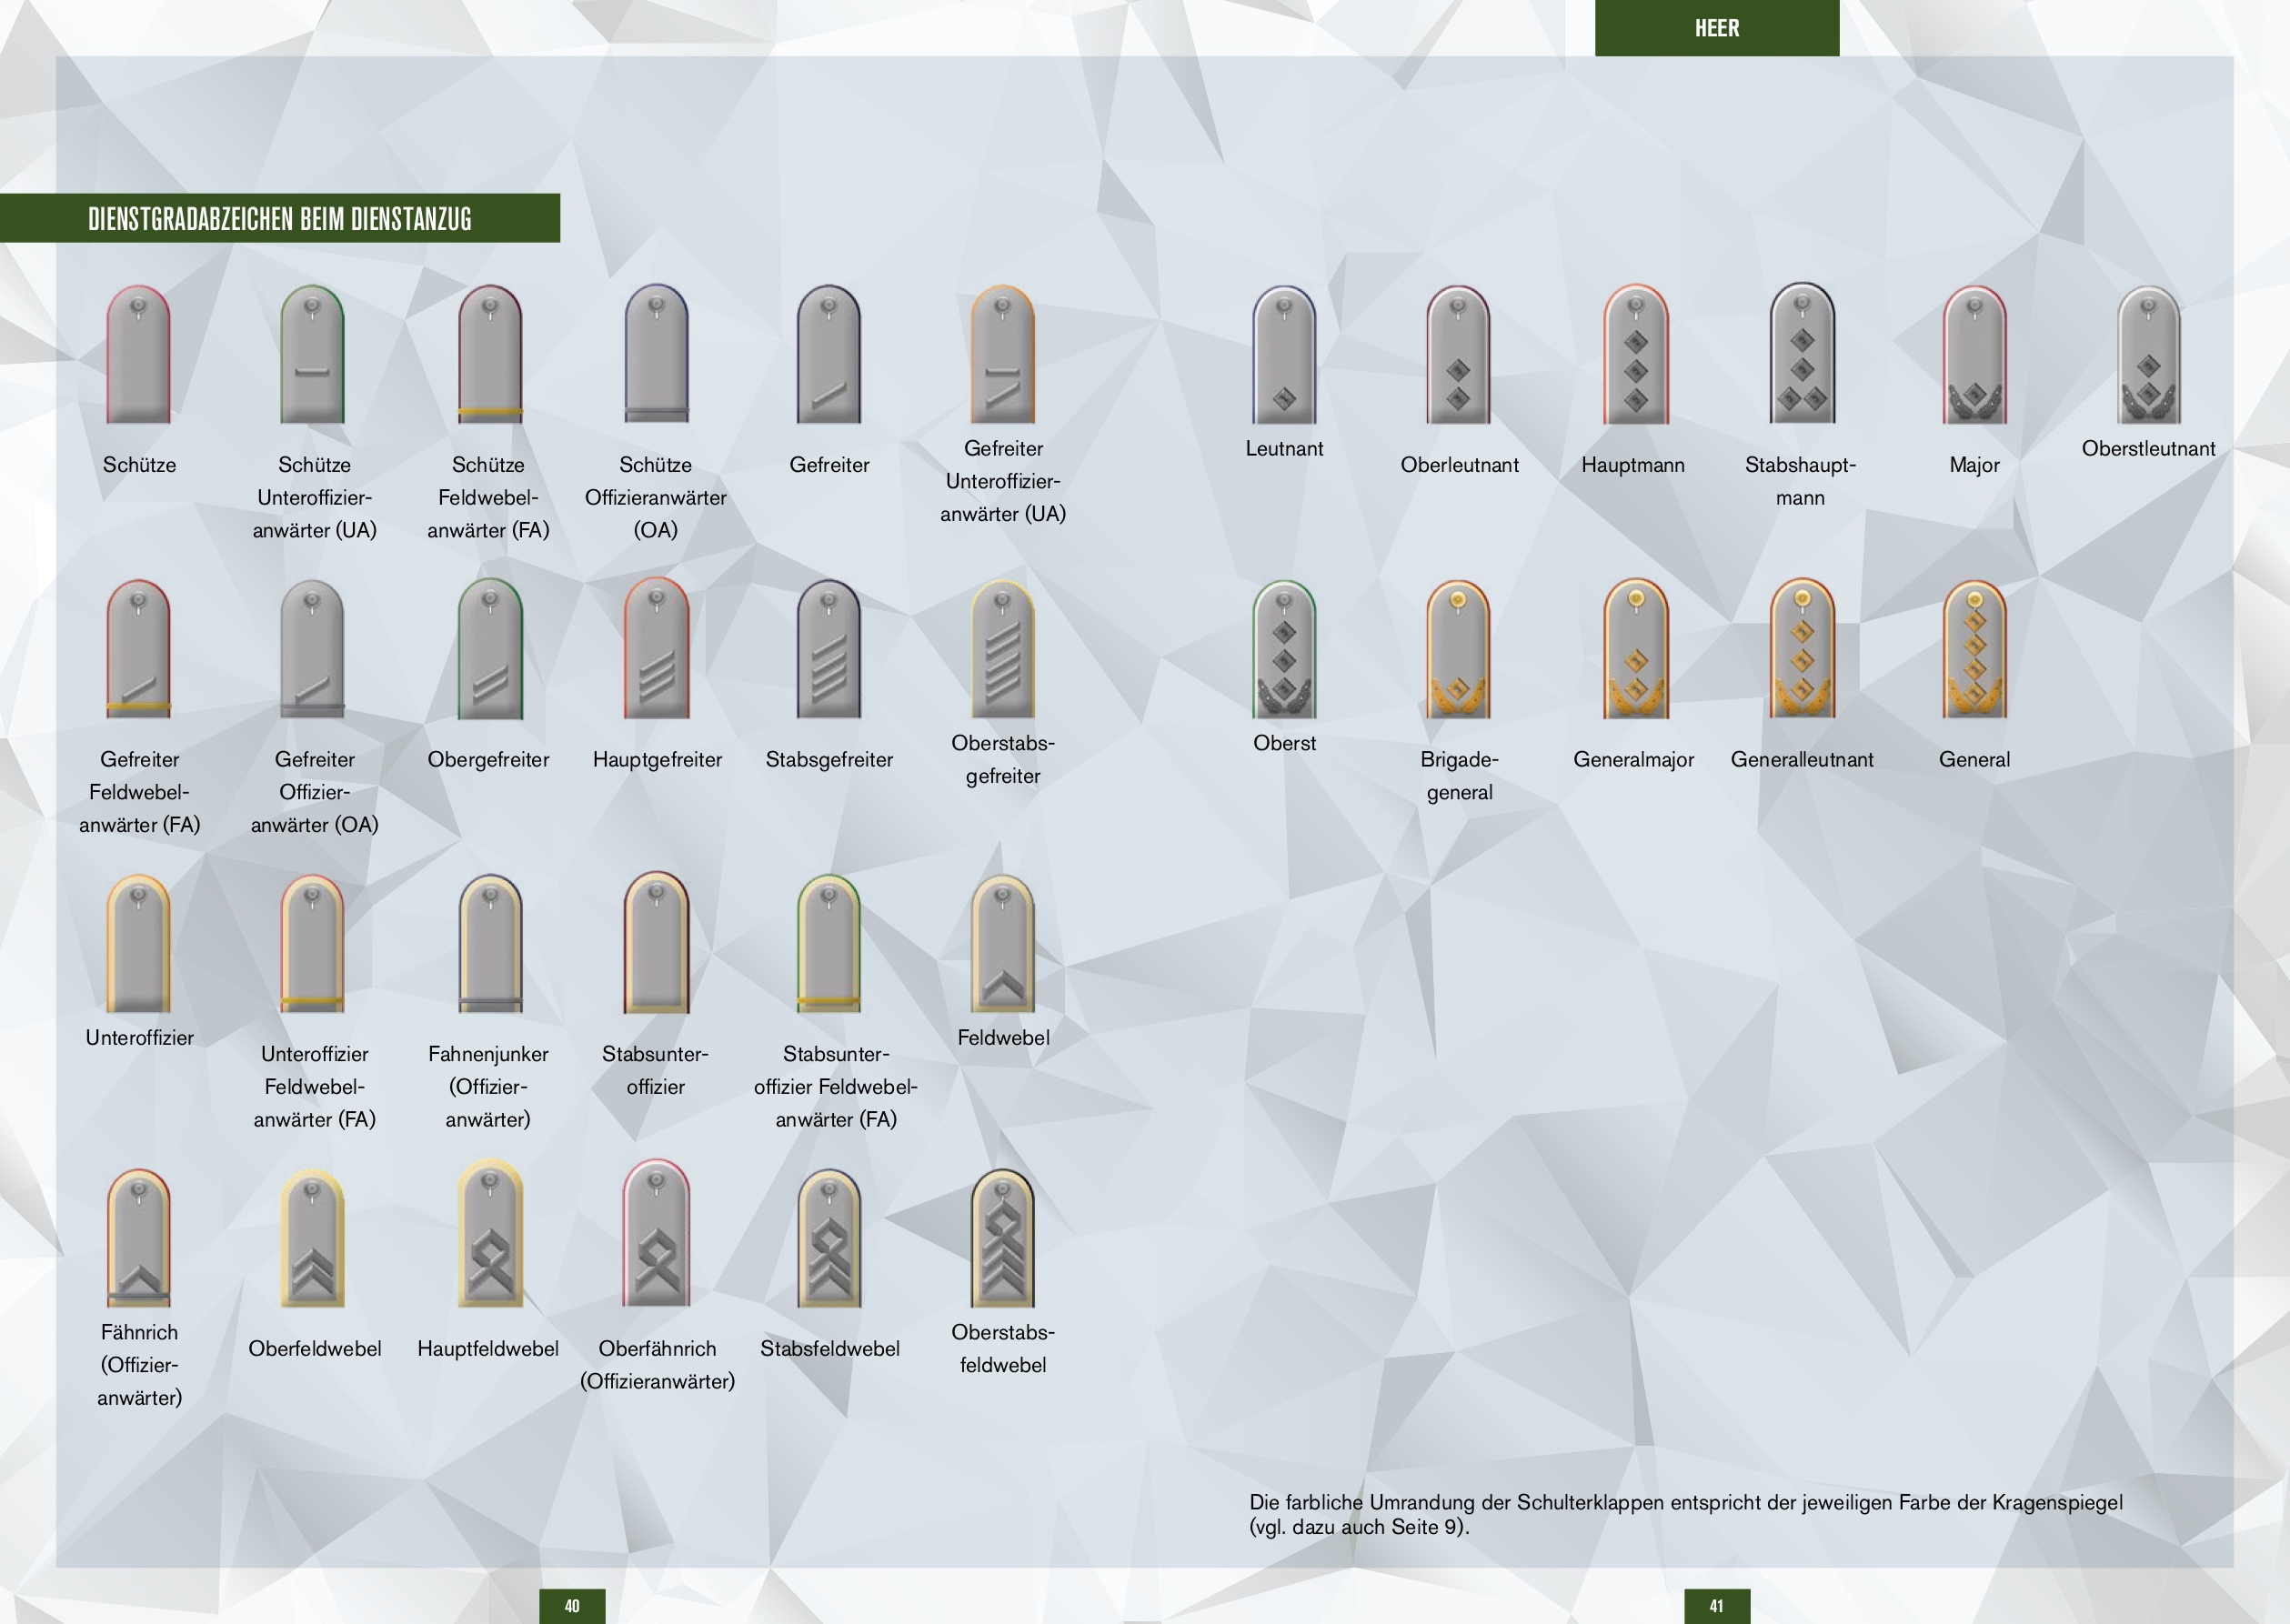
Task: Click page number 41
Action: point(1716,1605)
